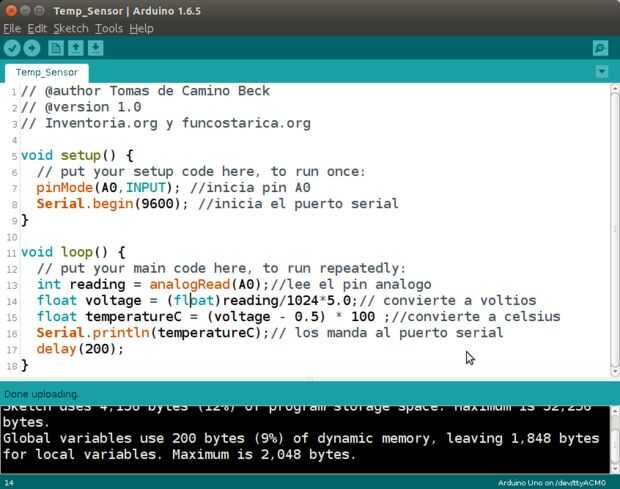Close the Arduino window

[x=11, y=10]
